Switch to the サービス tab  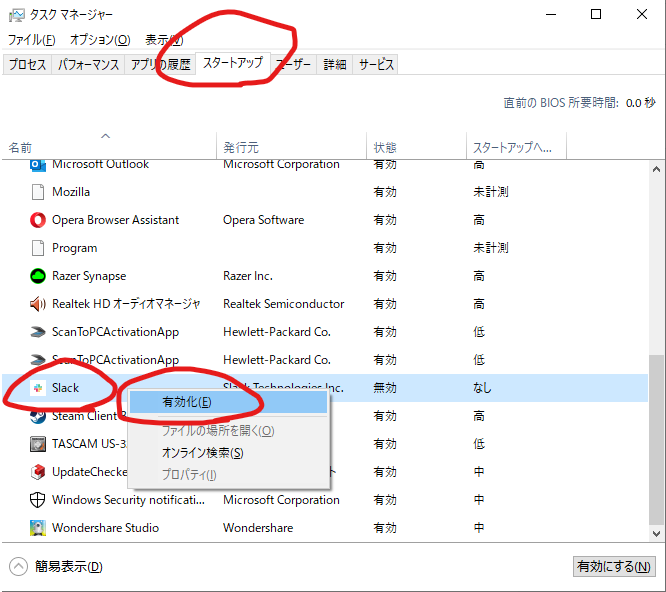(x=376, y=65)
